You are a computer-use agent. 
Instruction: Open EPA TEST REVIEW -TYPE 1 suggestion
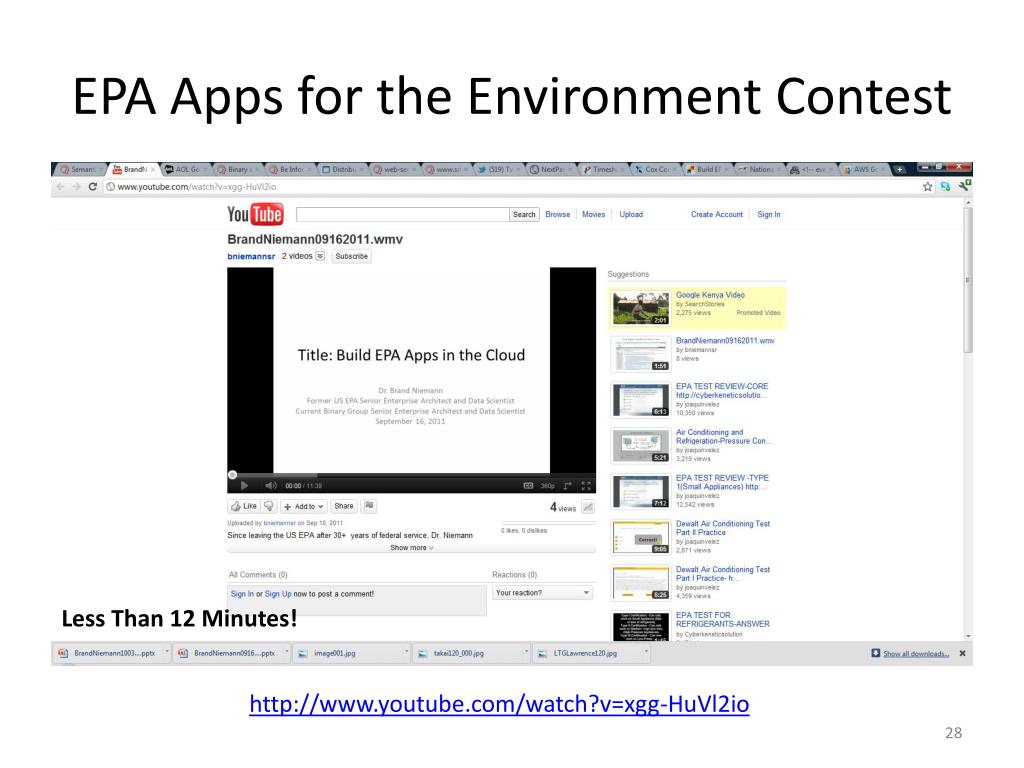722,482
